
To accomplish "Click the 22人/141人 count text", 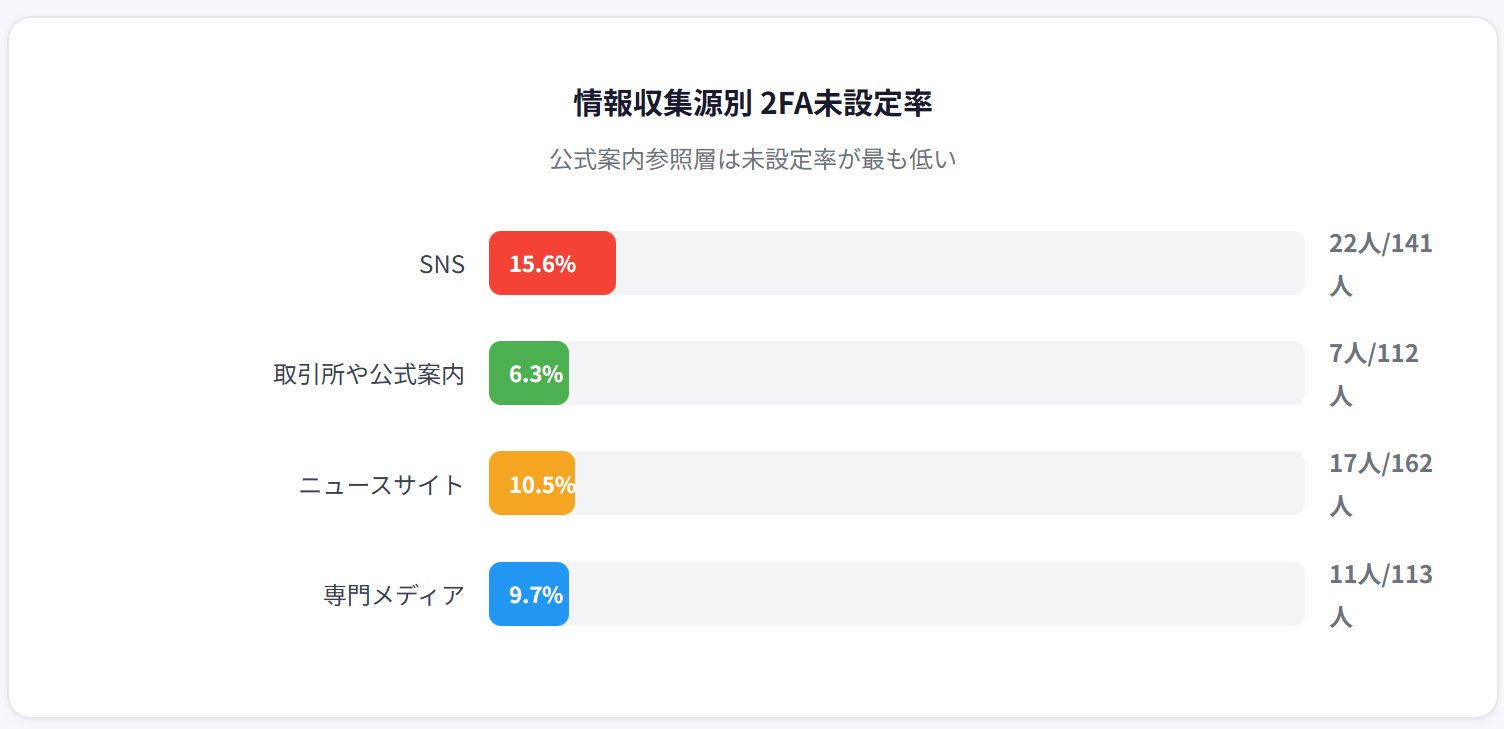I will [1379, 264].
